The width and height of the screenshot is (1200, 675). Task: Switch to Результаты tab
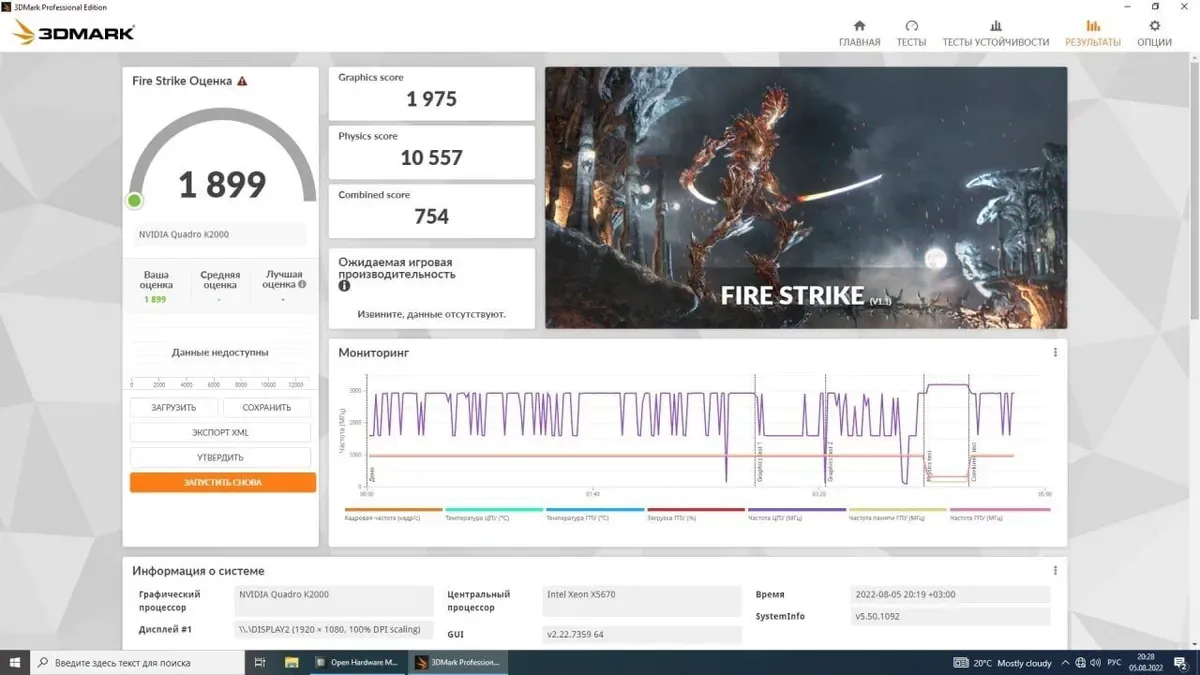click(x=1092, y=33)
